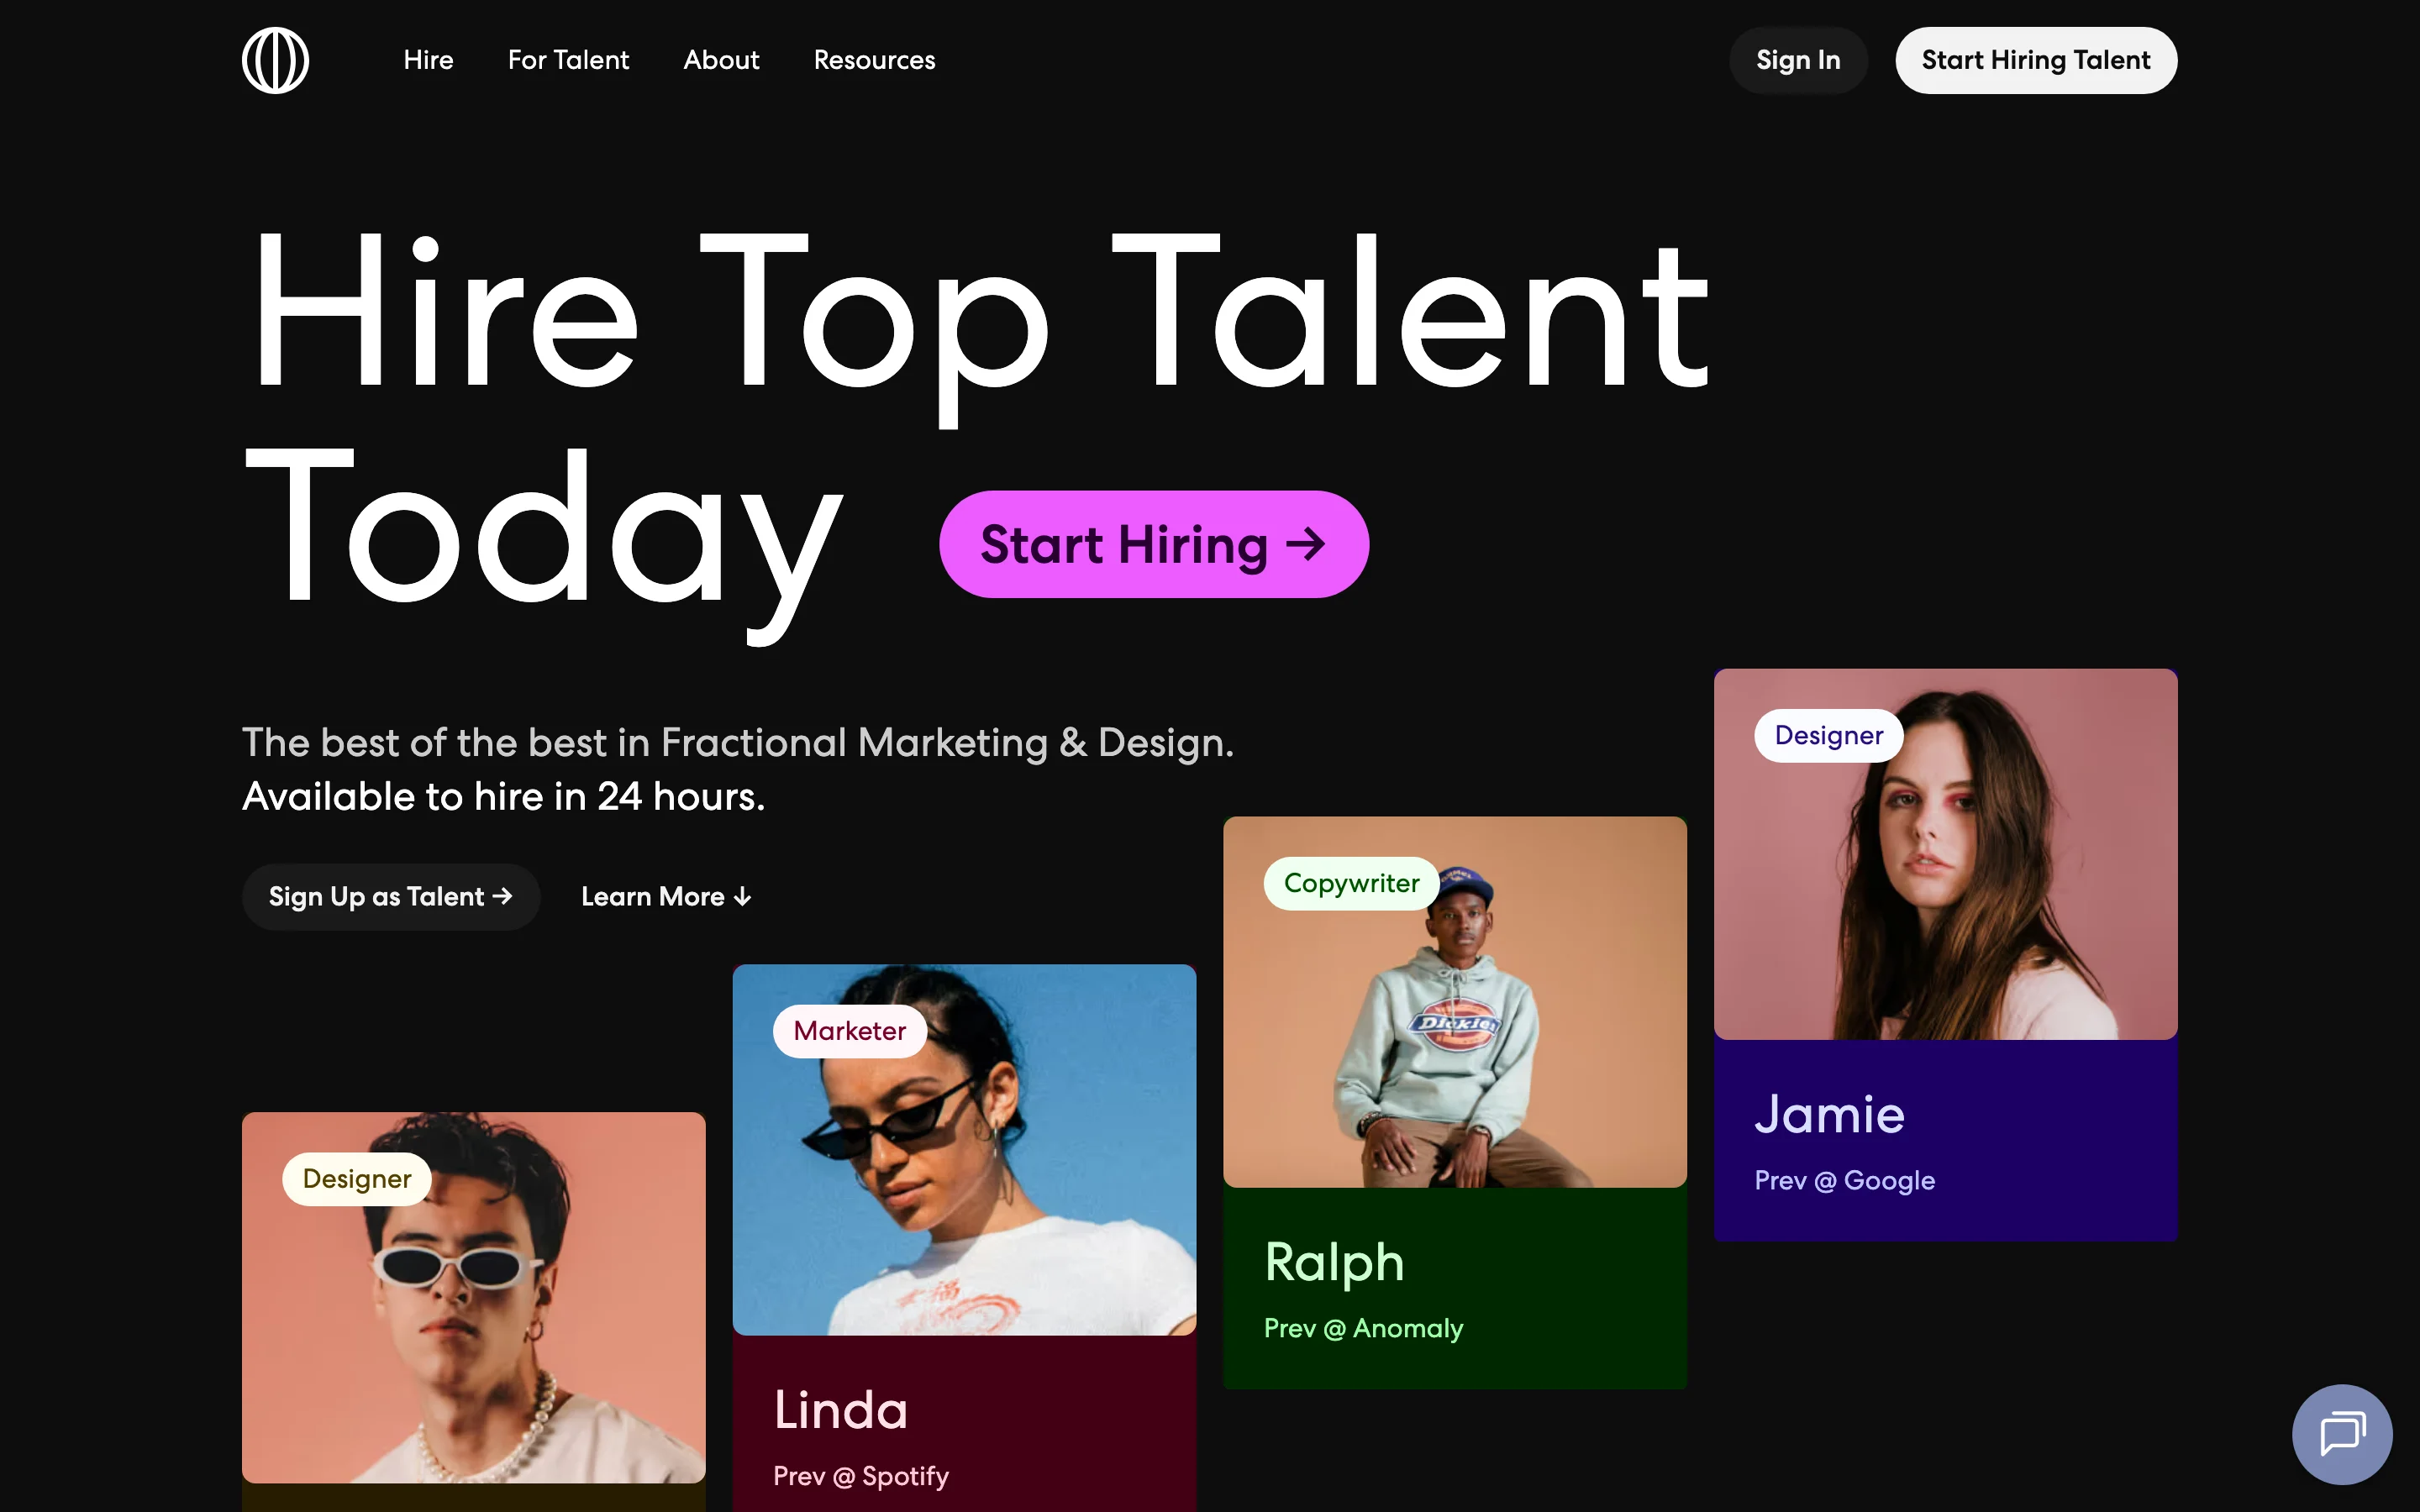Viewport: 2420px width, 1512px height.
Task: Open the For Talent menu item
Action: tap(568, 60)
